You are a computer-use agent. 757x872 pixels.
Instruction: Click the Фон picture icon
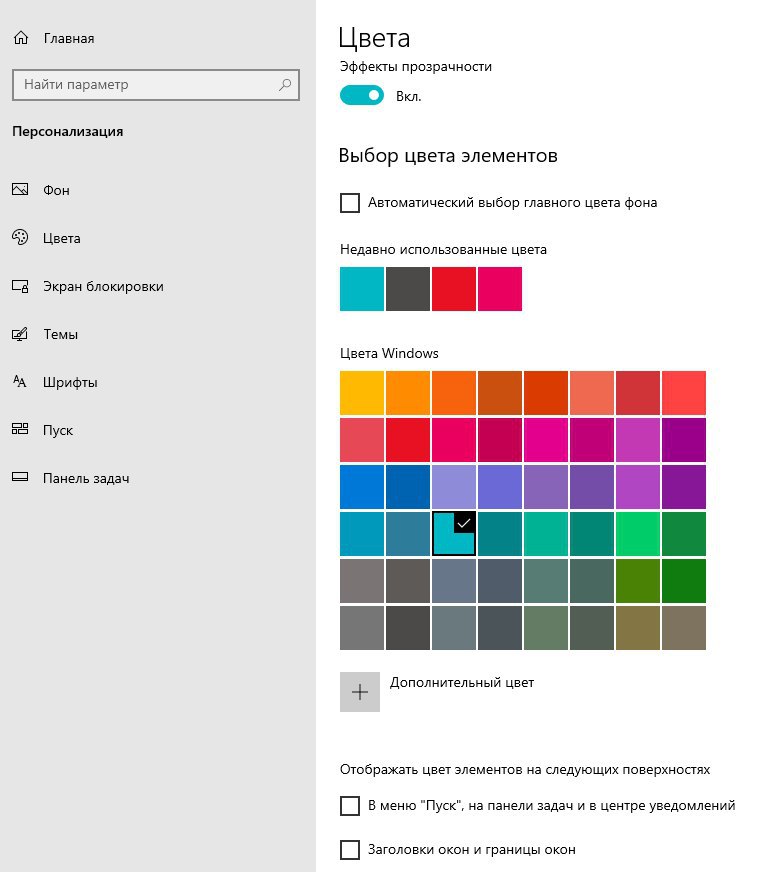(x=20, y=190)
